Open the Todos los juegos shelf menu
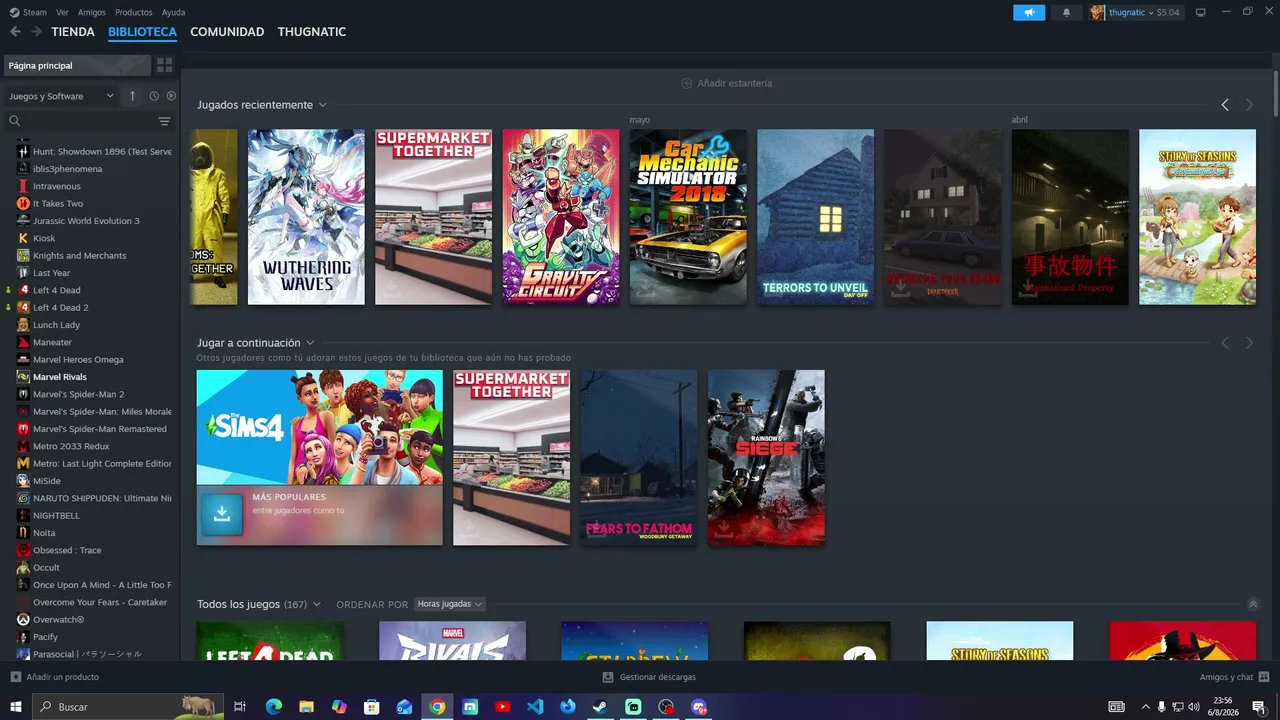 point(317,604)
